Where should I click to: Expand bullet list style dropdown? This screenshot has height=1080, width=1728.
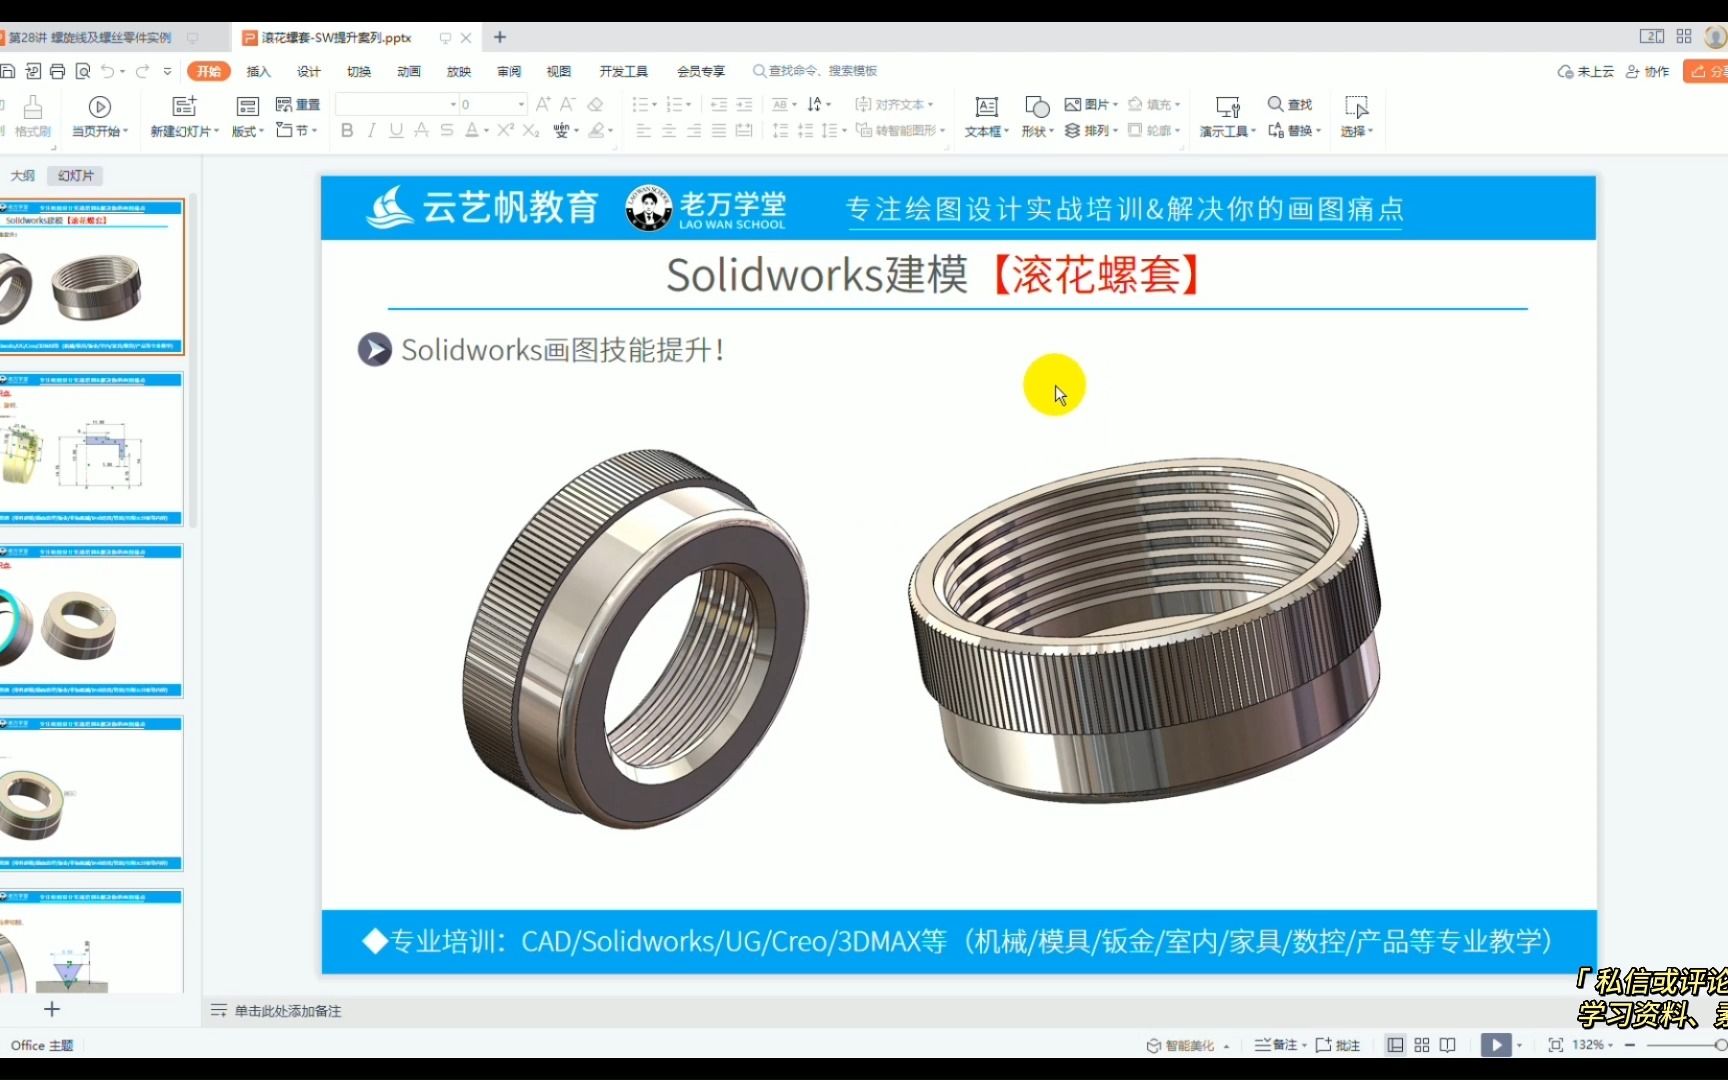[x=654, y=104]
